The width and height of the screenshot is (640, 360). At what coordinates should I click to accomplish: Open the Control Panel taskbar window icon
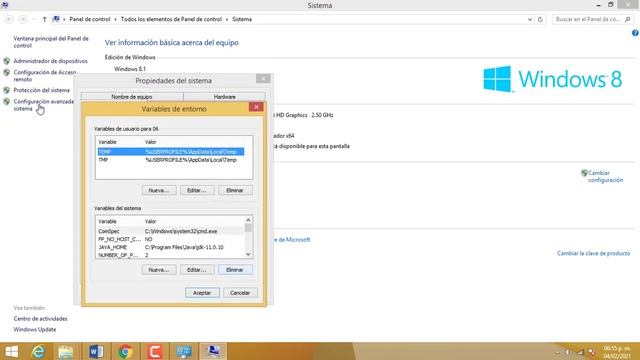point(184,351)
